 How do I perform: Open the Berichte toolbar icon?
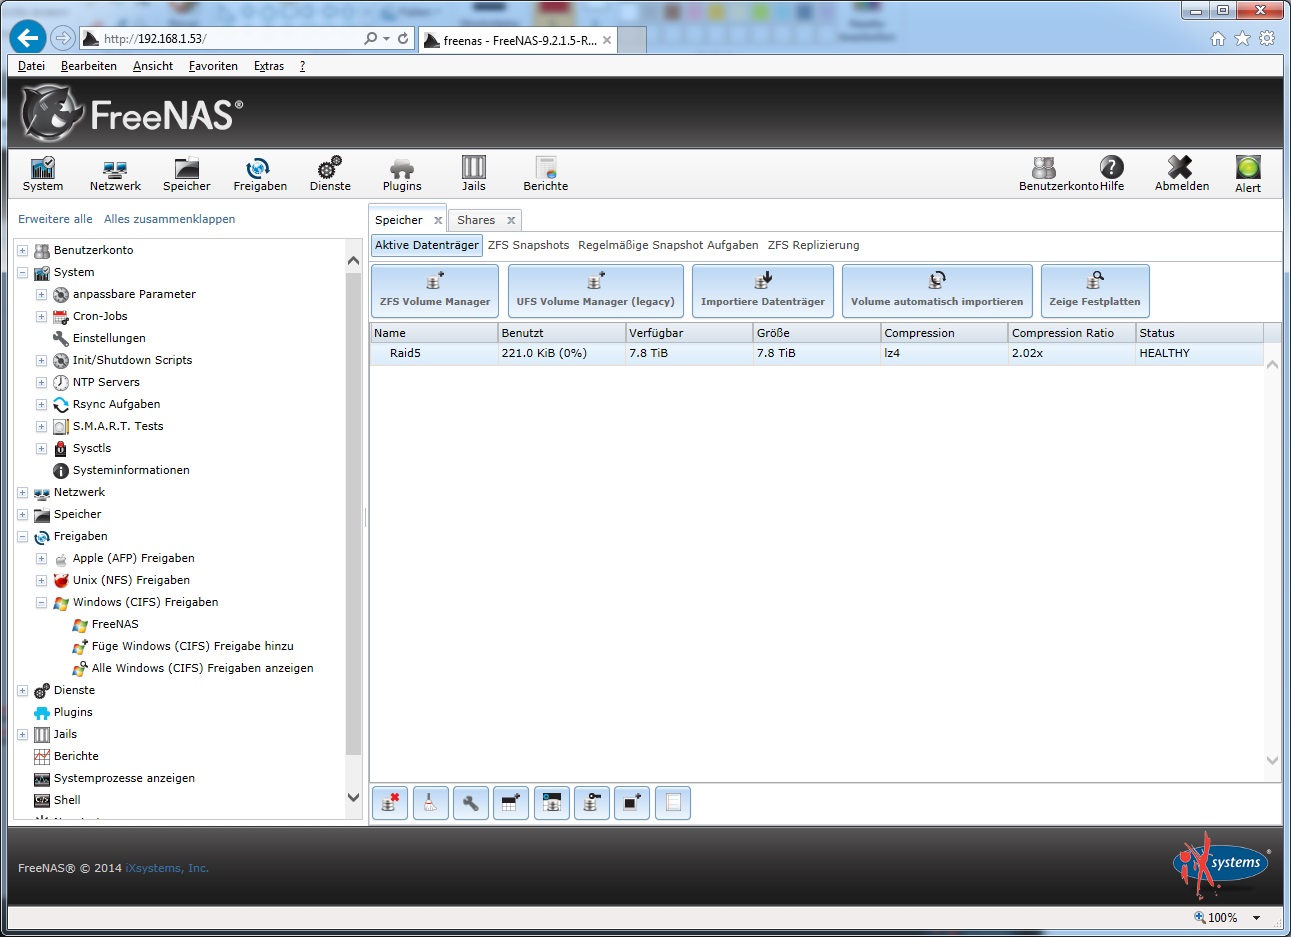point(545,174)
